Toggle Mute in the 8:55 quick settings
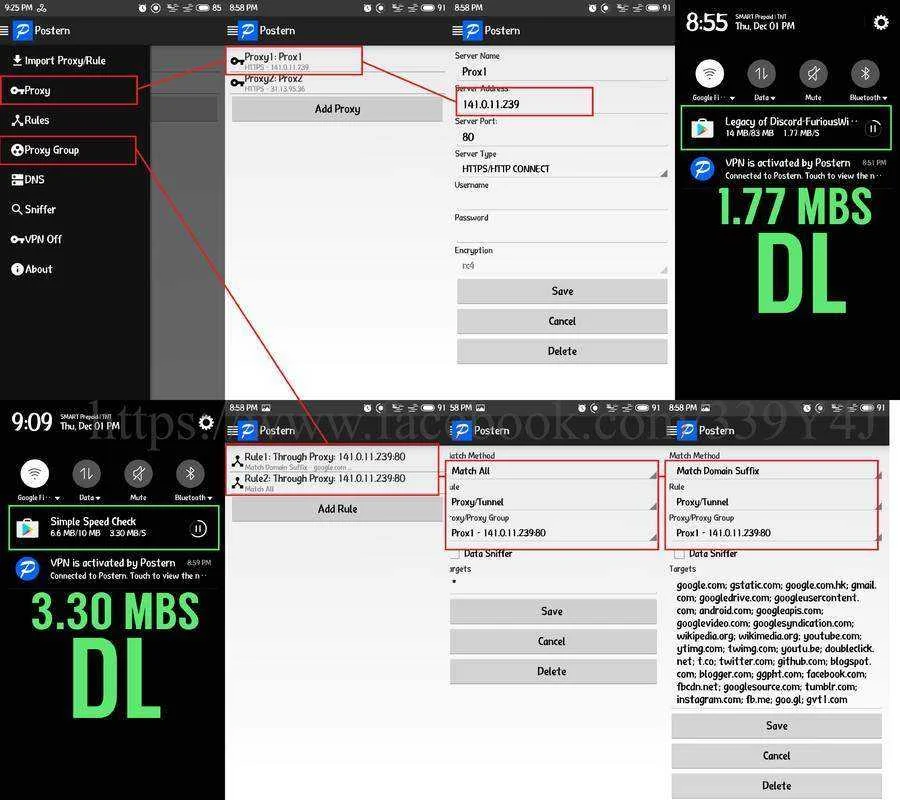Screen dimensions: 900x800 pyautogui.click(x=813, y=73)
